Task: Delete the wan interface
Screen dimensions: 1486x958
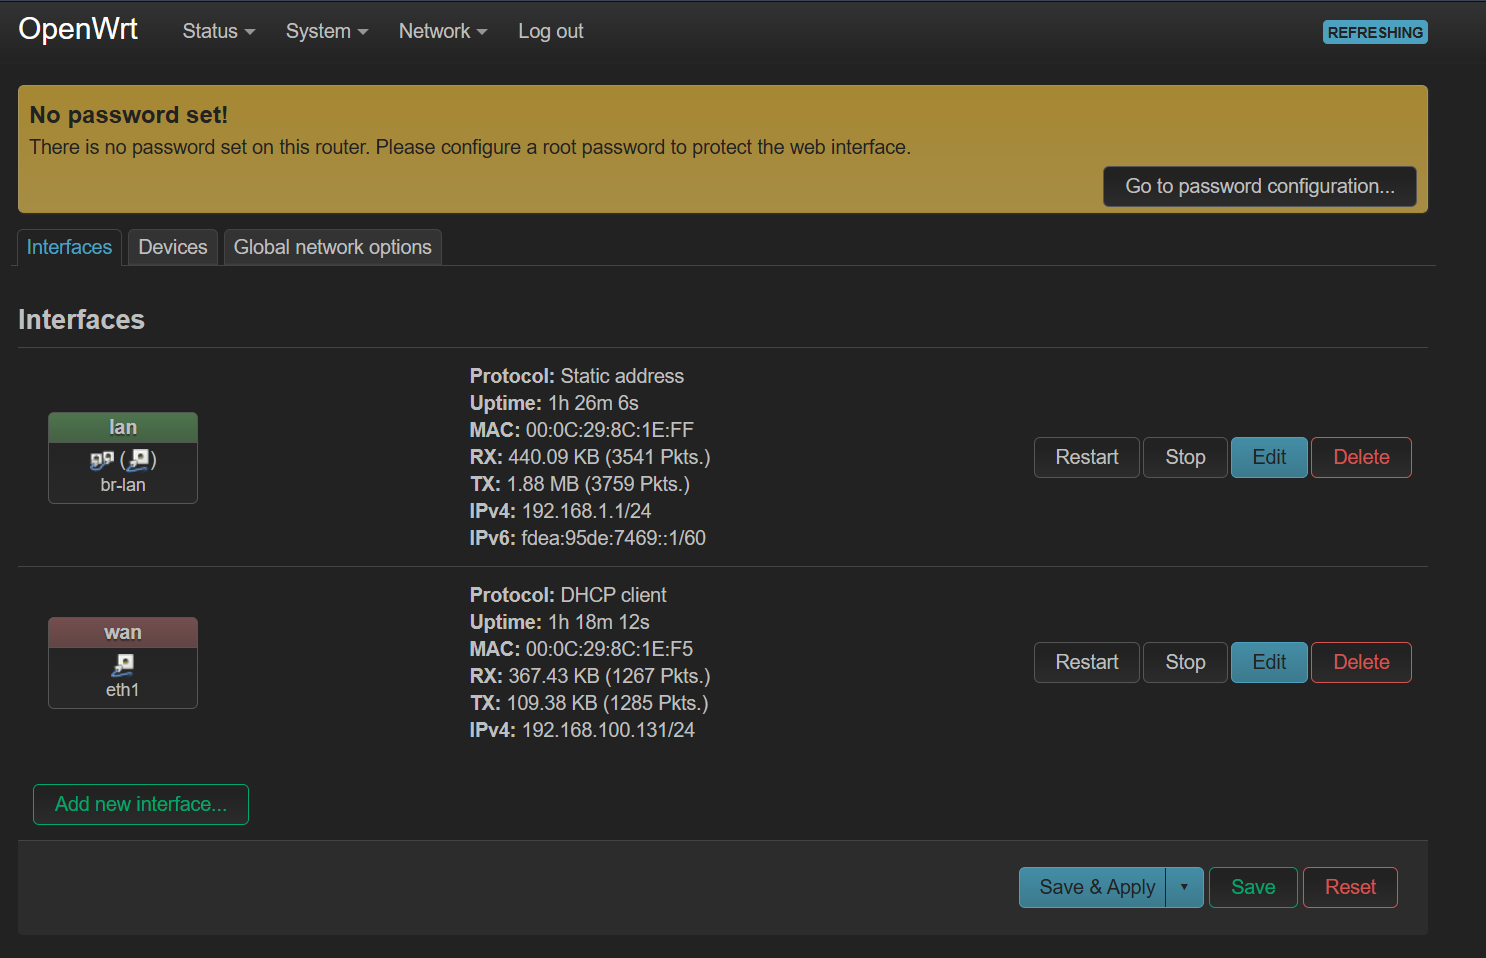Action: pyautogui.click(x=1361, y=662)
